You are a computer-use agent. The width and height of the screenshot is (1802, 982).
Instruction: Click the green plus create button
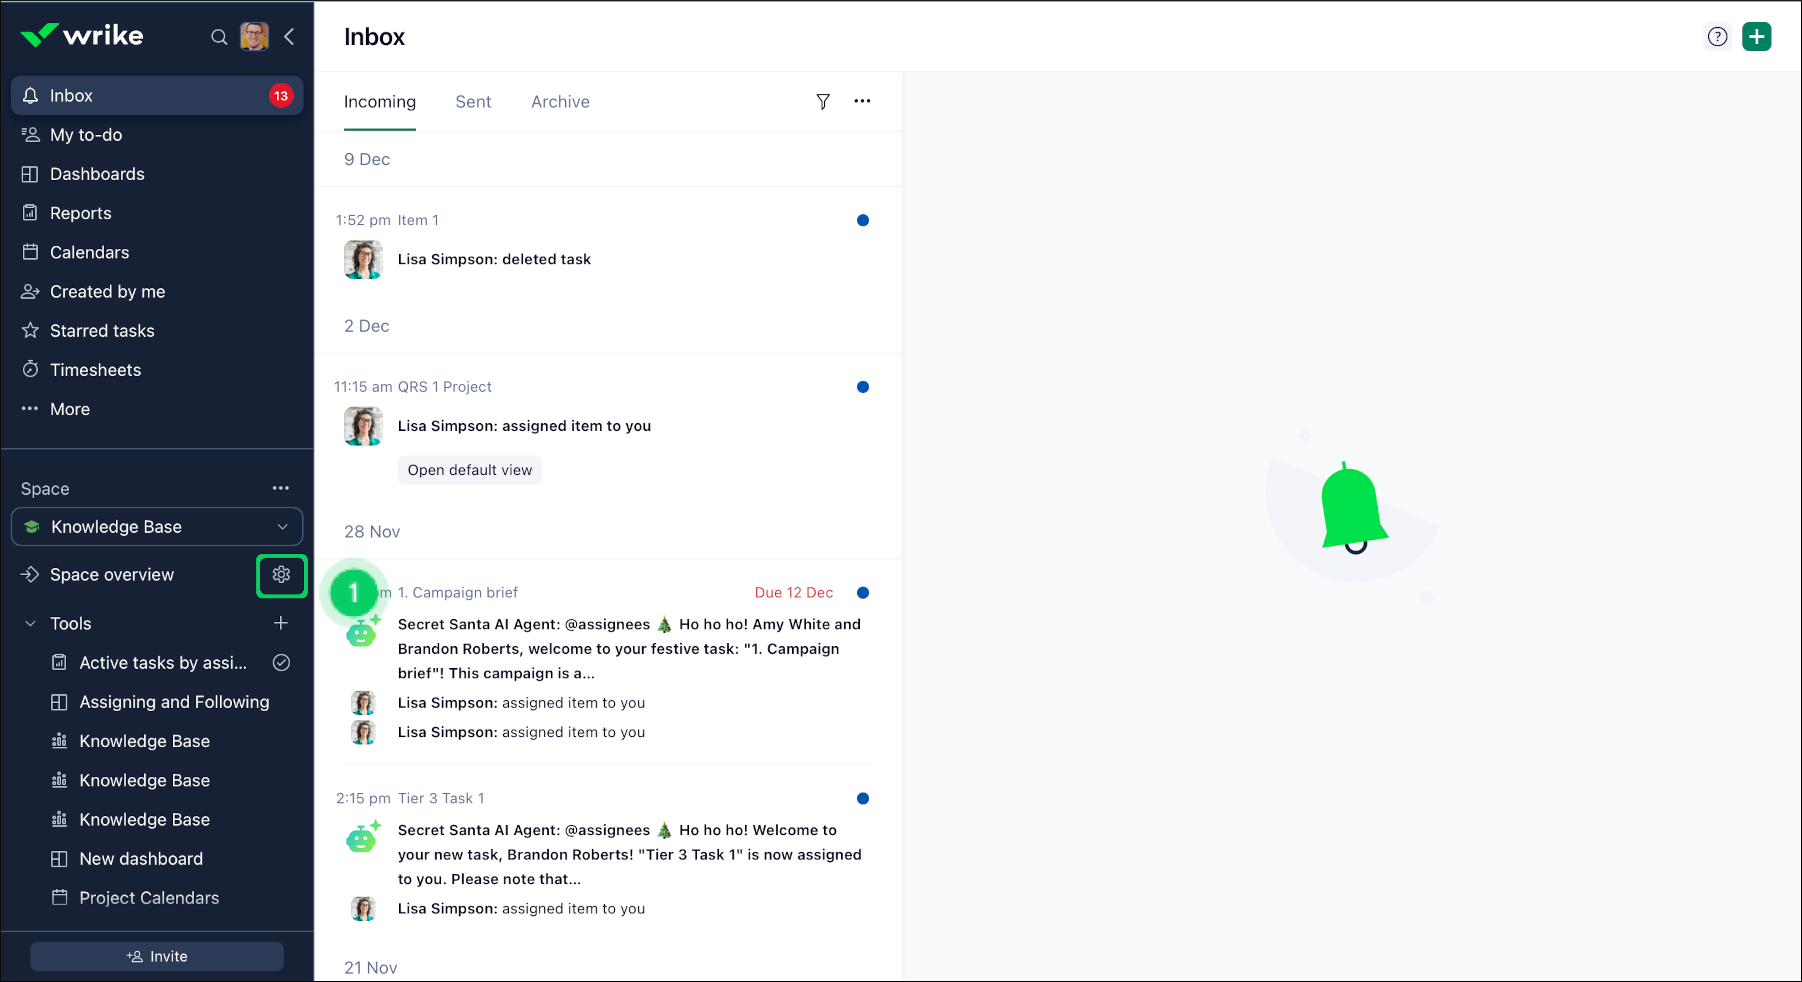(x=1756, y=37)
